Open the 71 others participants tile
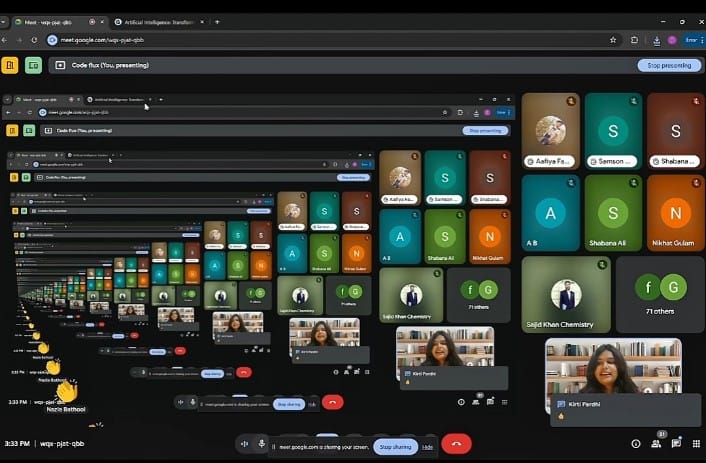Viewport: 706px width, 463px height. click(660, 295)
